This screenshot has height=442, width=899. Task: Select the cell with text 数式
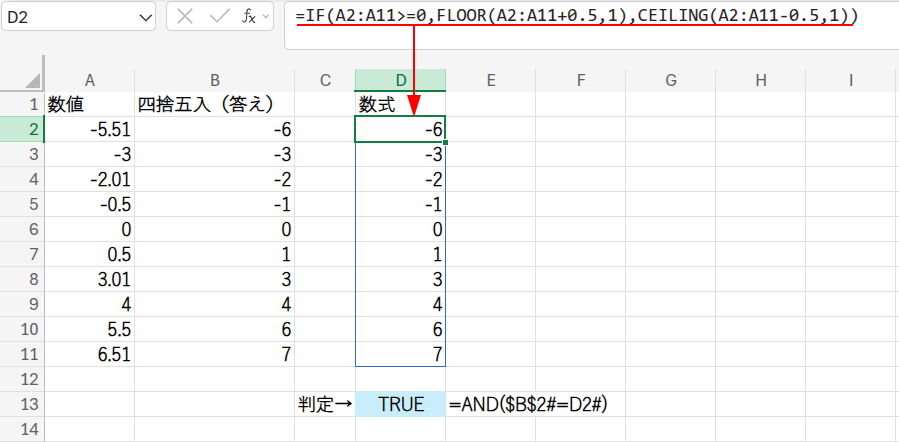click(400, 104)
